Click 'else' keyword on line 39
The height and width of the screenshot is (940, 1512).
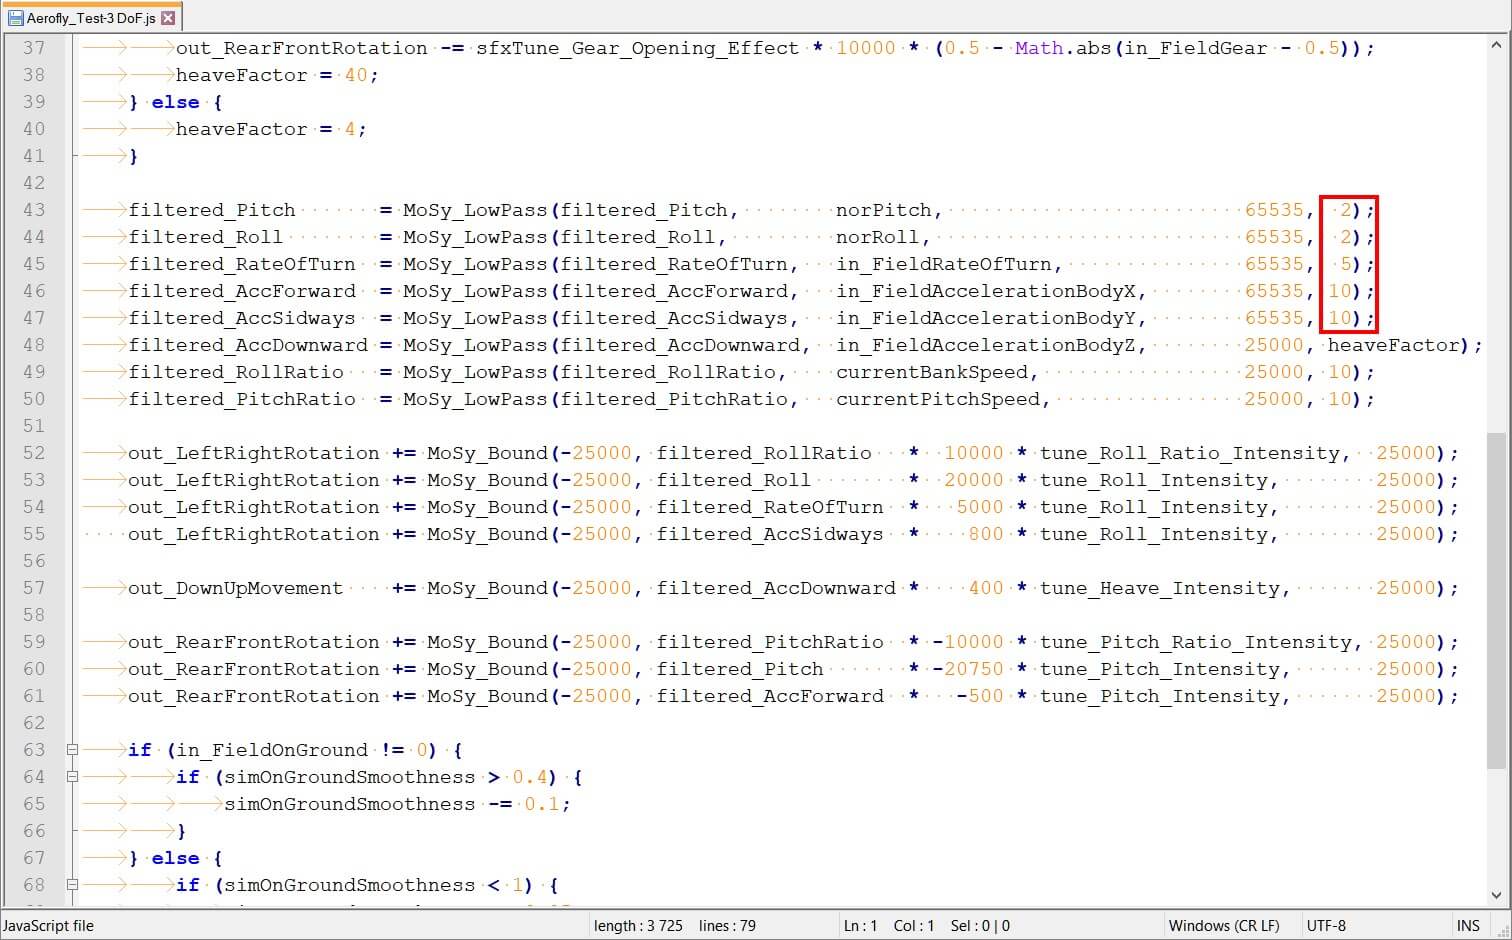(176, 102)
